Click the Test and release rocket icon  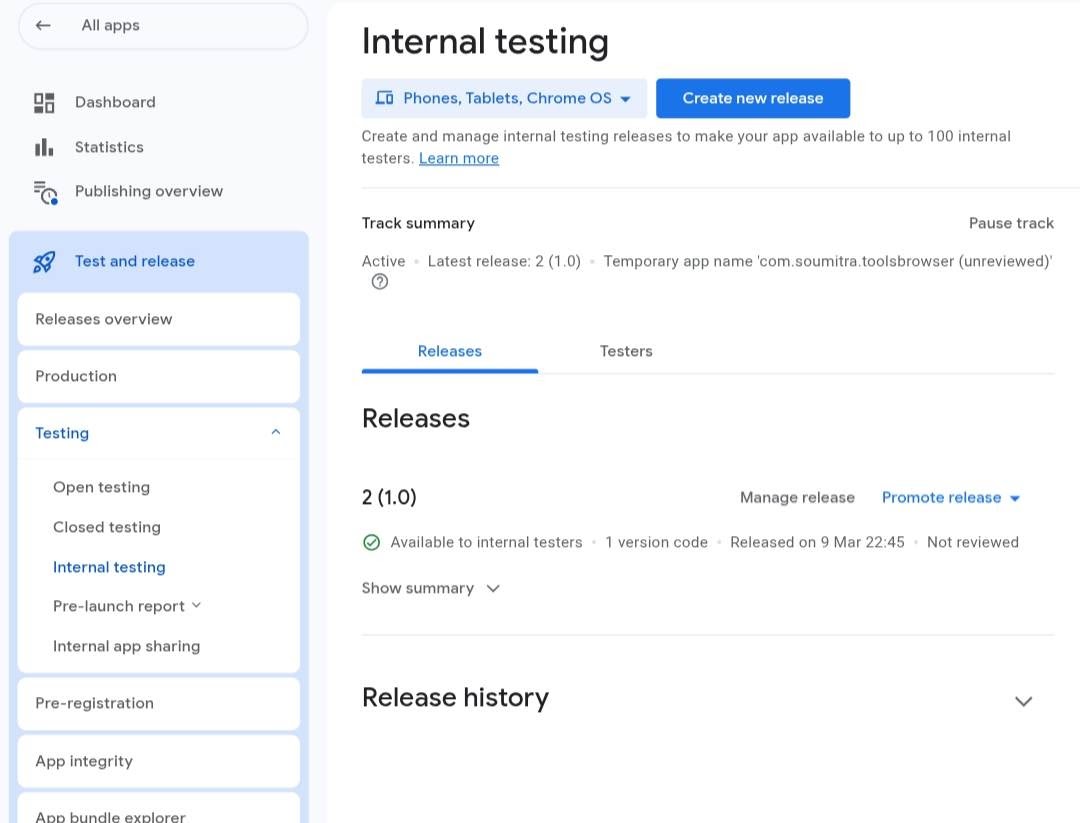point(44,262)
